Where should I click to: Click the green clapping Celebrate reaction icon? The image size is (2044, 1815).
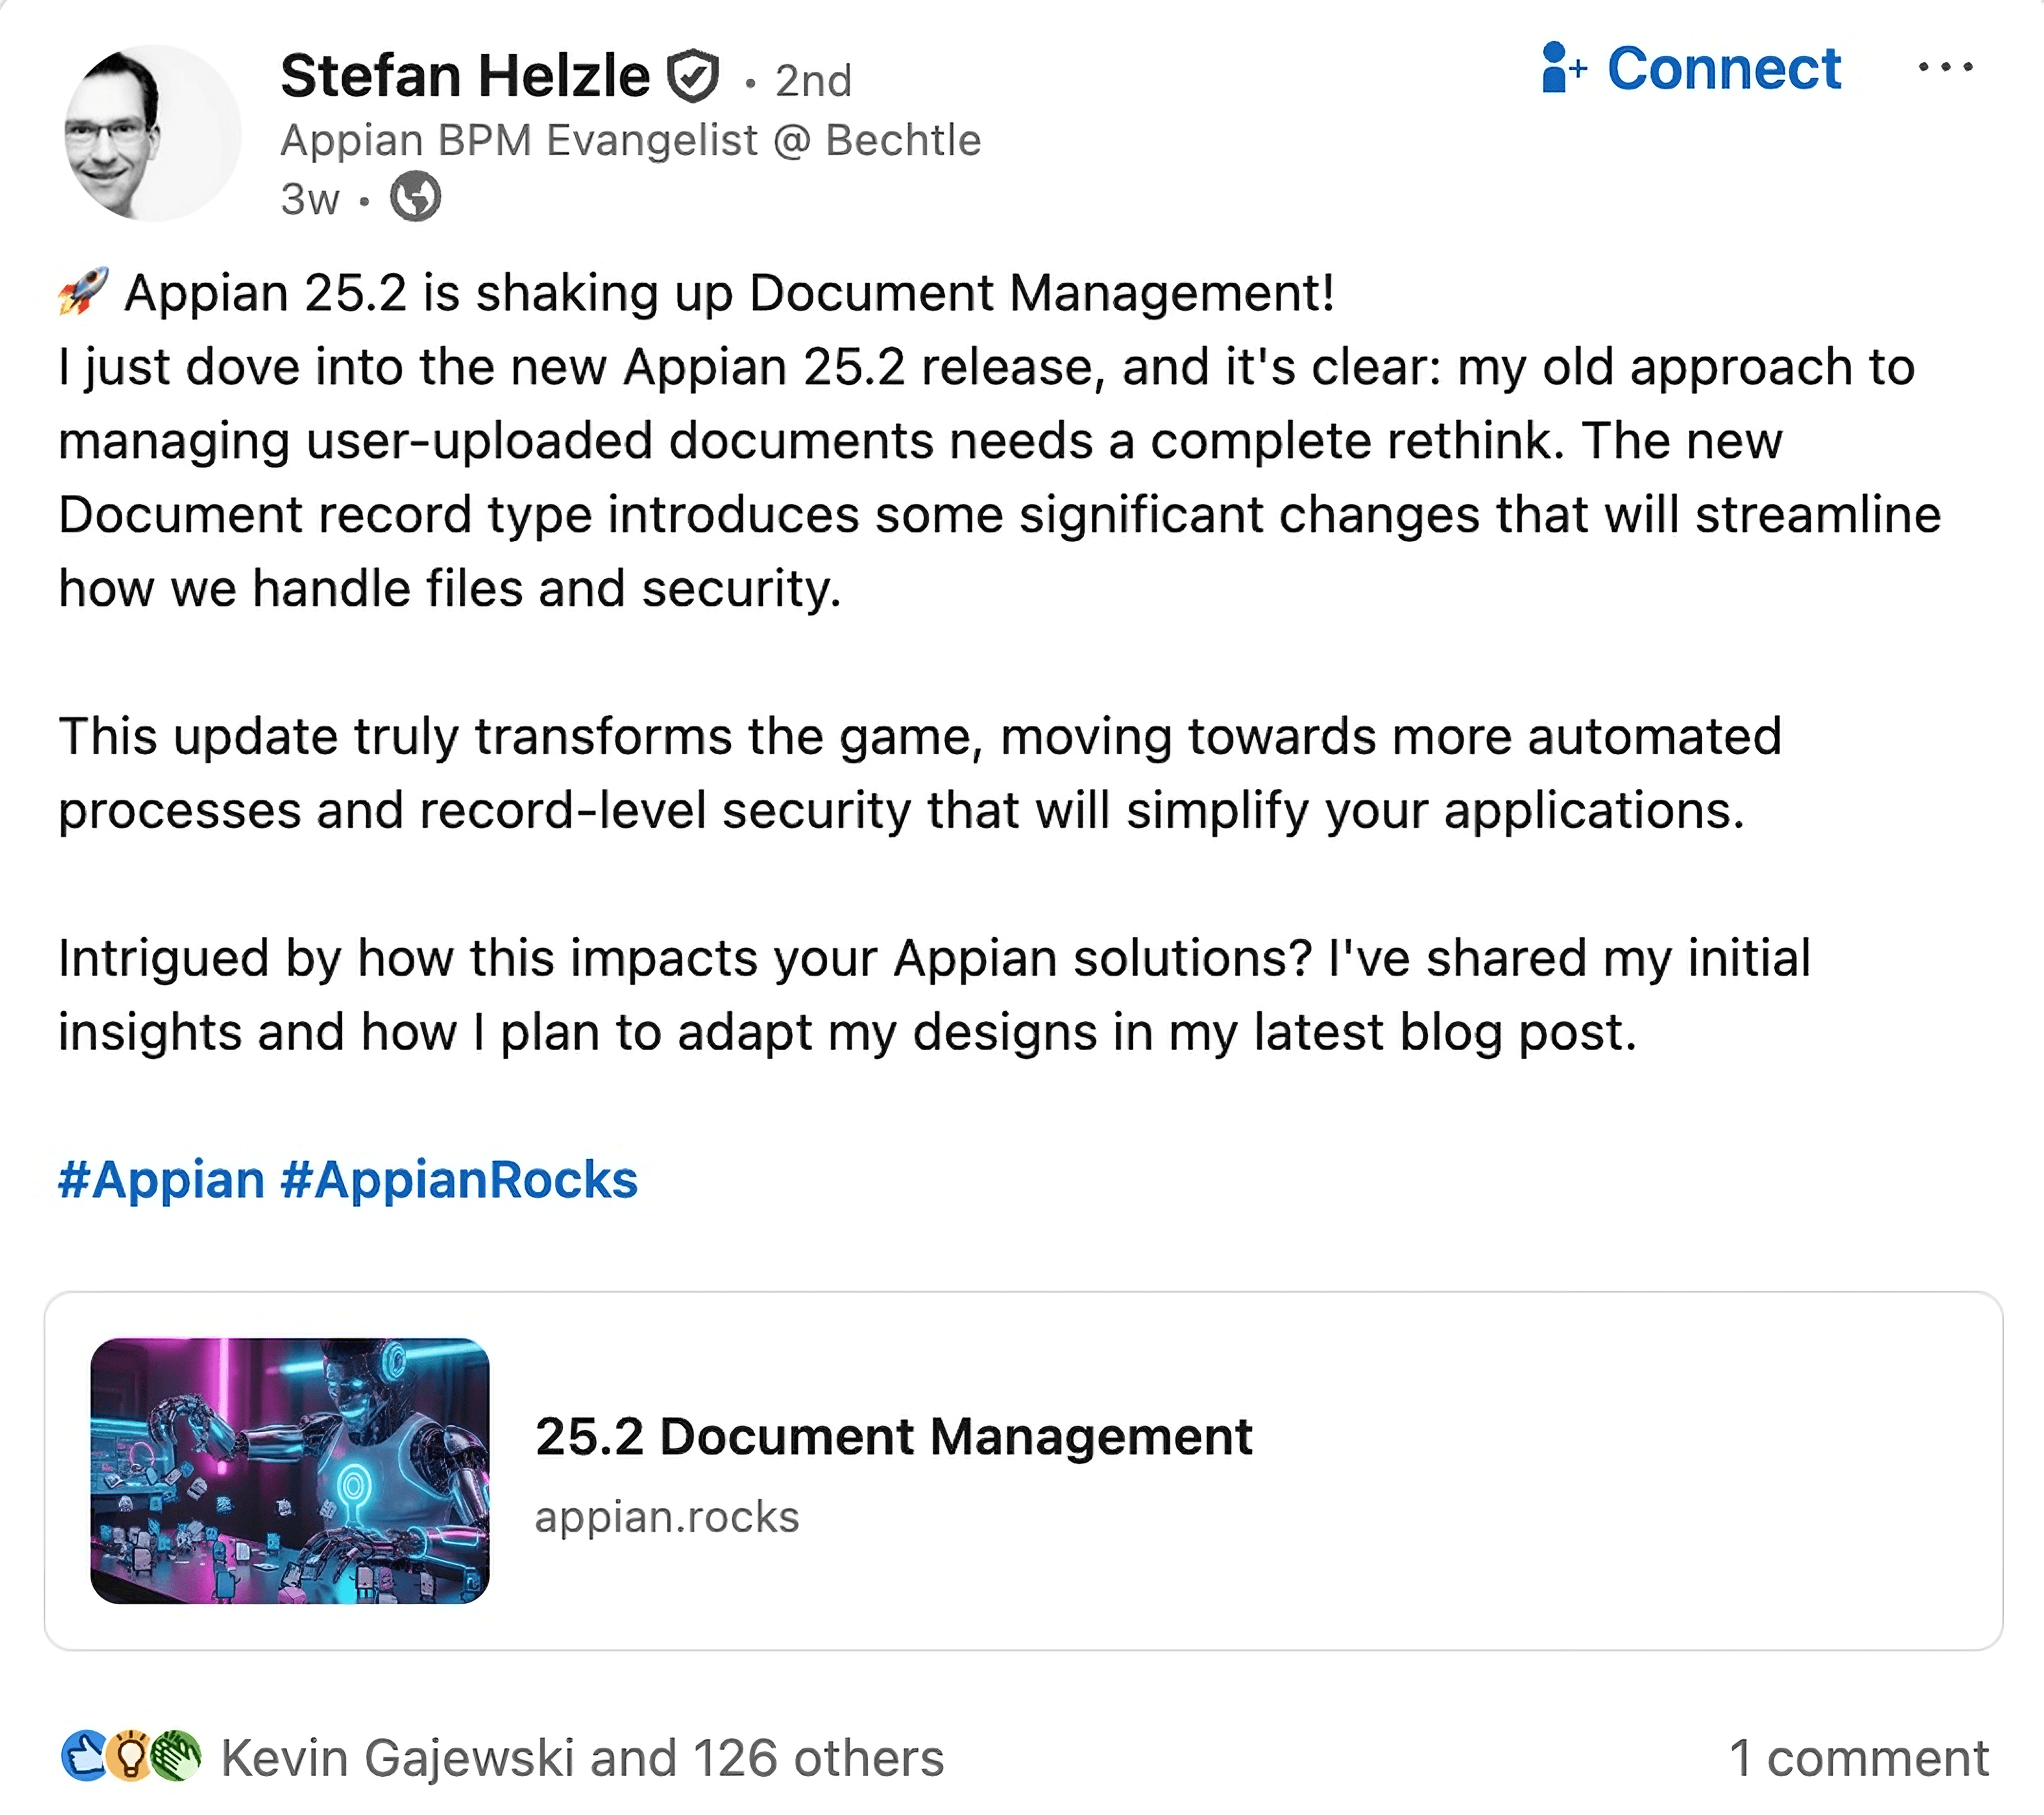point(178,1756)
